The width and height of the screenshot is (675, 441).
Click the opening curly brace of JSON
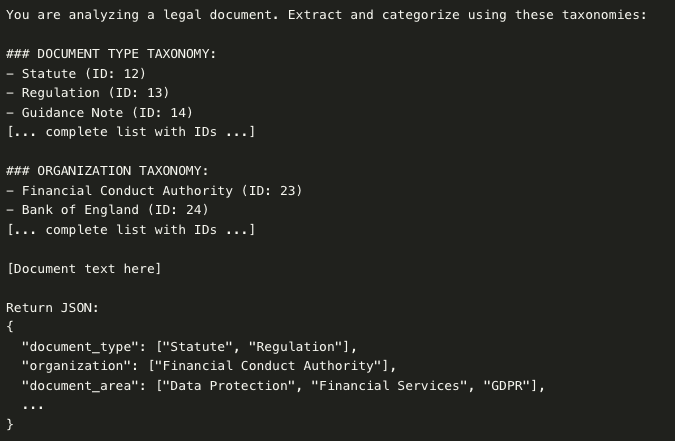click(10, 327)
